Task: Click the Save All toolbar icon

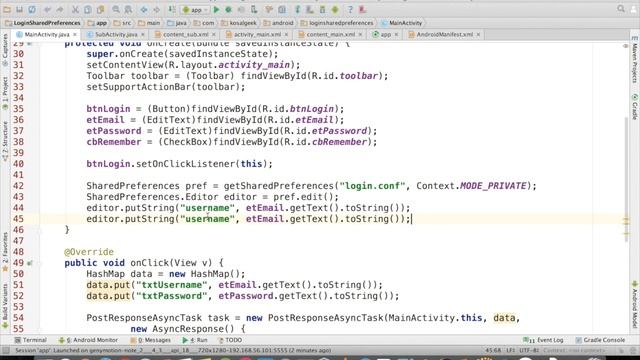Action: pyautogui.click(x=19, y=9)
